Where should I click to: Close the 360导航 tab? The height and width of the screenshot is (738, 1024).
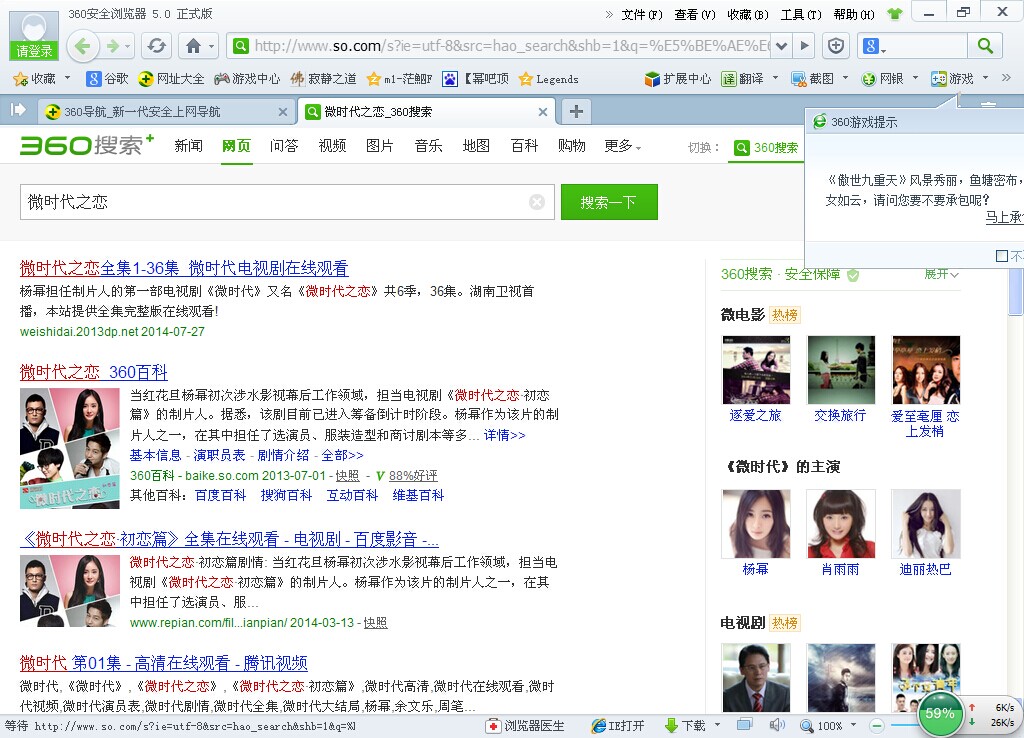coord(282,112)
